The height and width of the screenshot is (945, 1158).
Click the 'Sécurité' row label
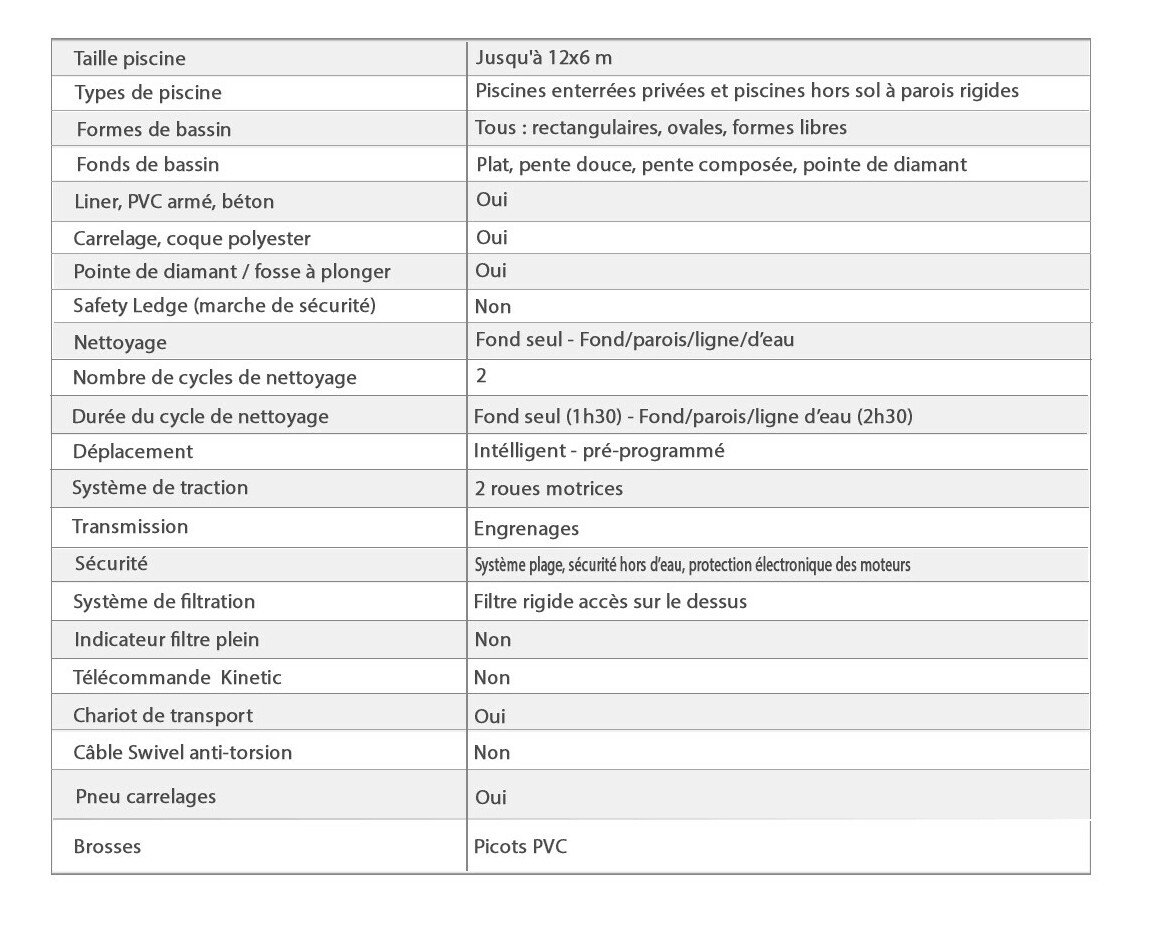(111, 564)
